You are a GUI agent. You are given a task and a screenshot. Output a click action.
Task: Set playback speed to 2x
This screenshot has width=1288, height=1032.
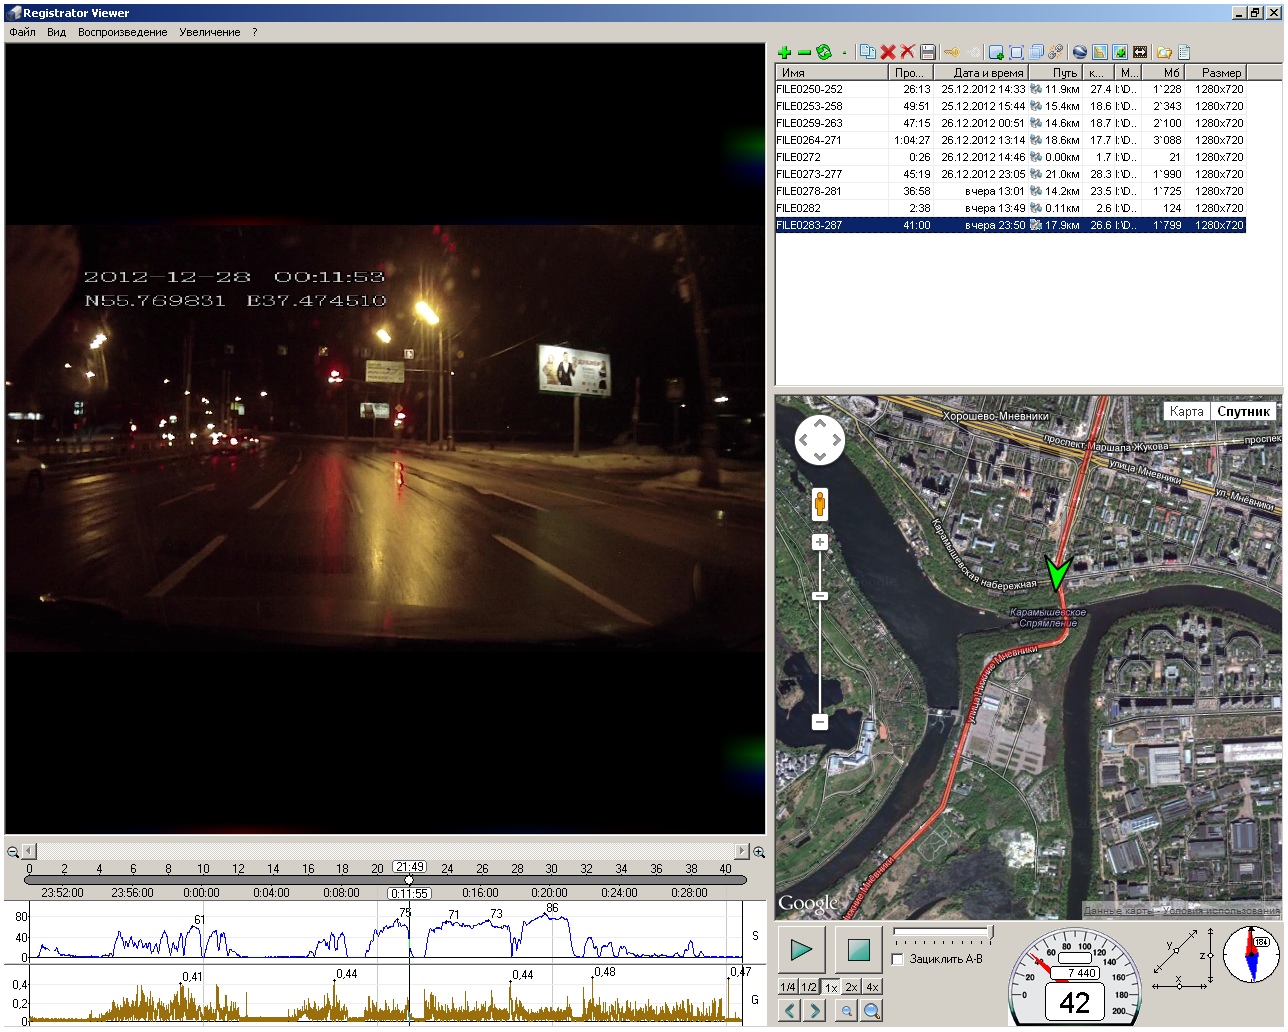[851, 987]
